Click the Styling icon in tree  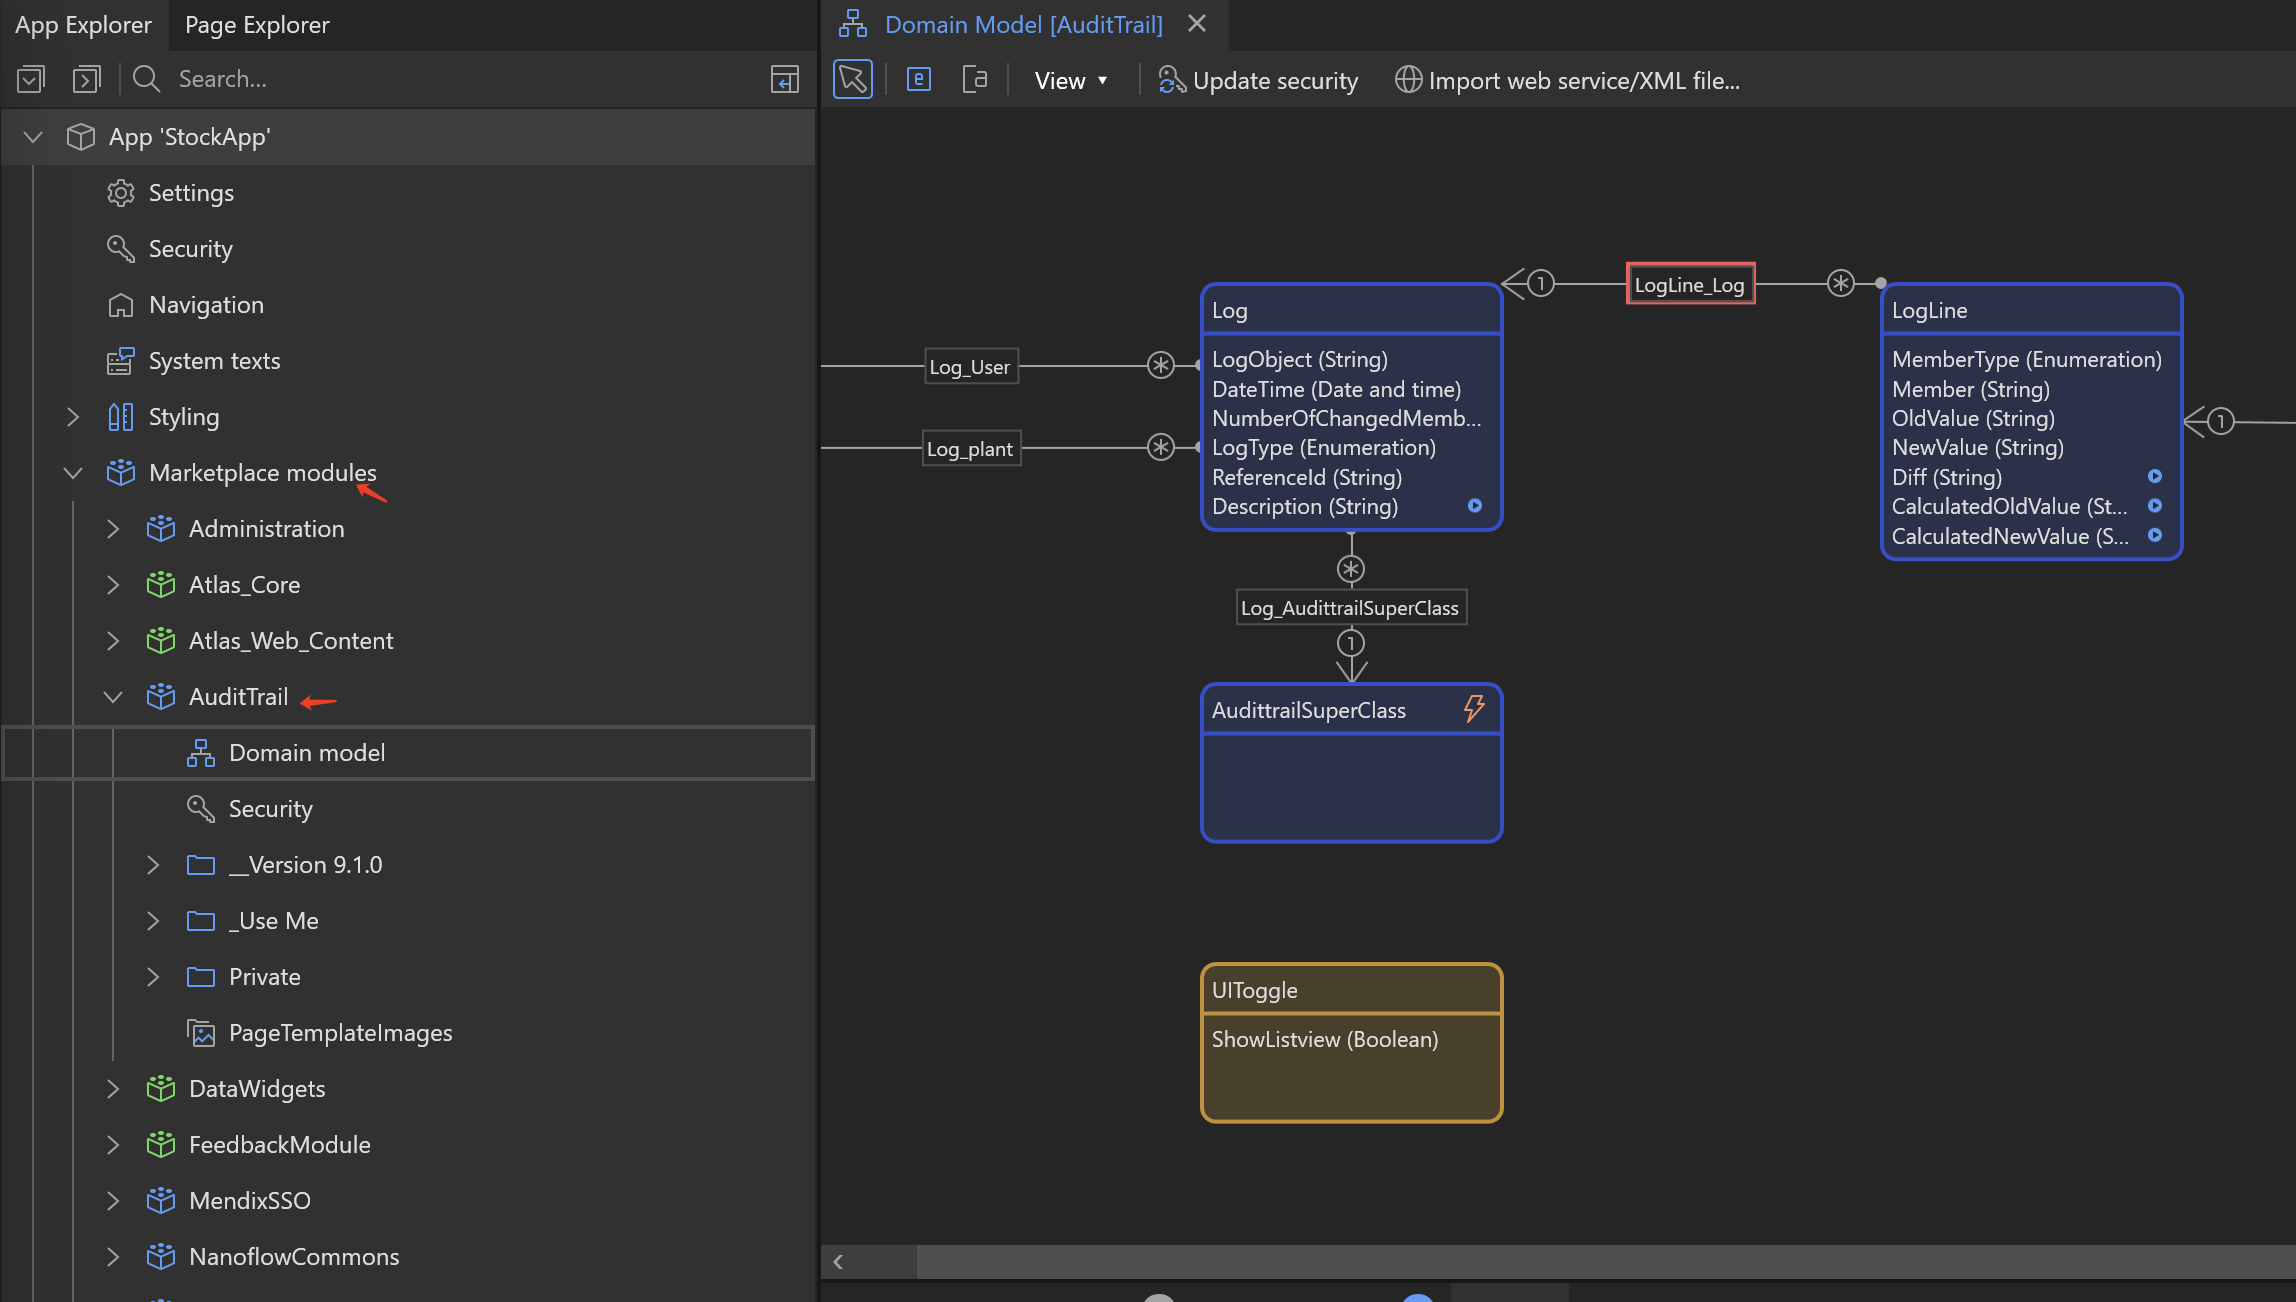120,417
